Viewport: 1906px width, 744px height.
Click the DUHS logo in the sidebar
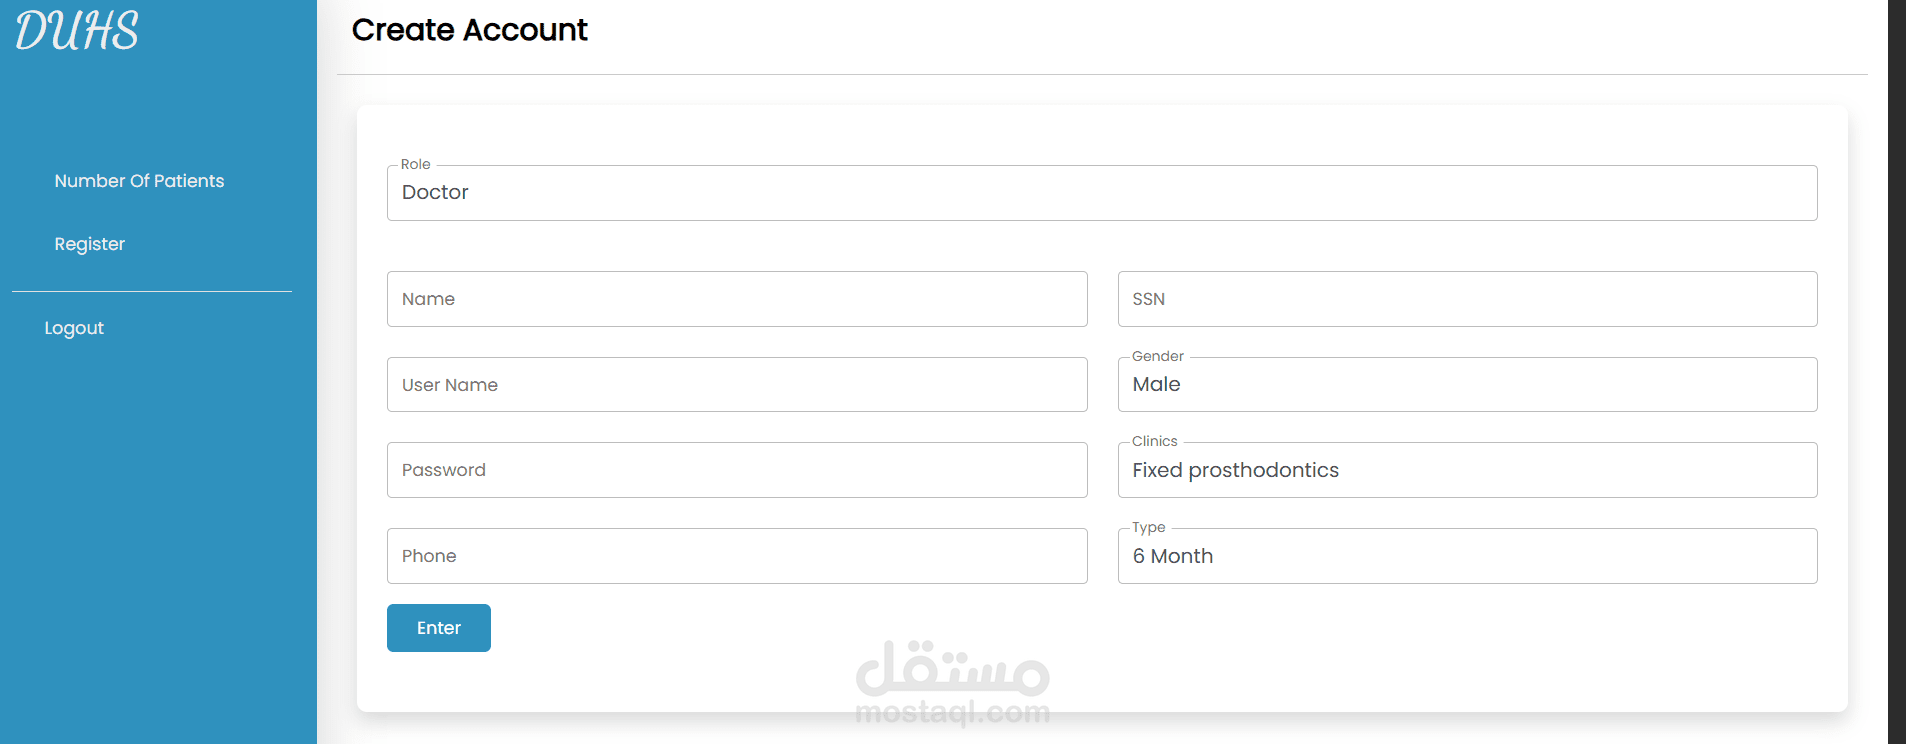tap(77, 30)
